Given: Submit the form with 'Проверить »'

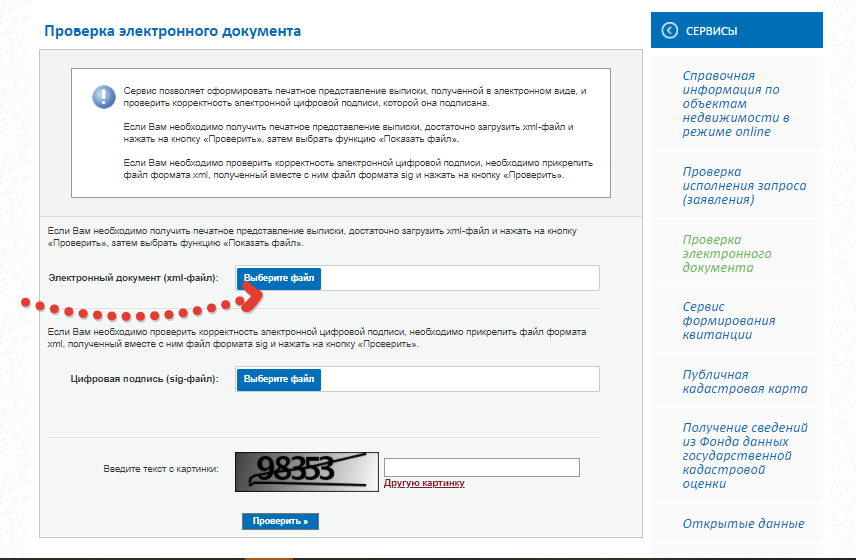Looking at the screenshot, I should [x=280, y=521].
